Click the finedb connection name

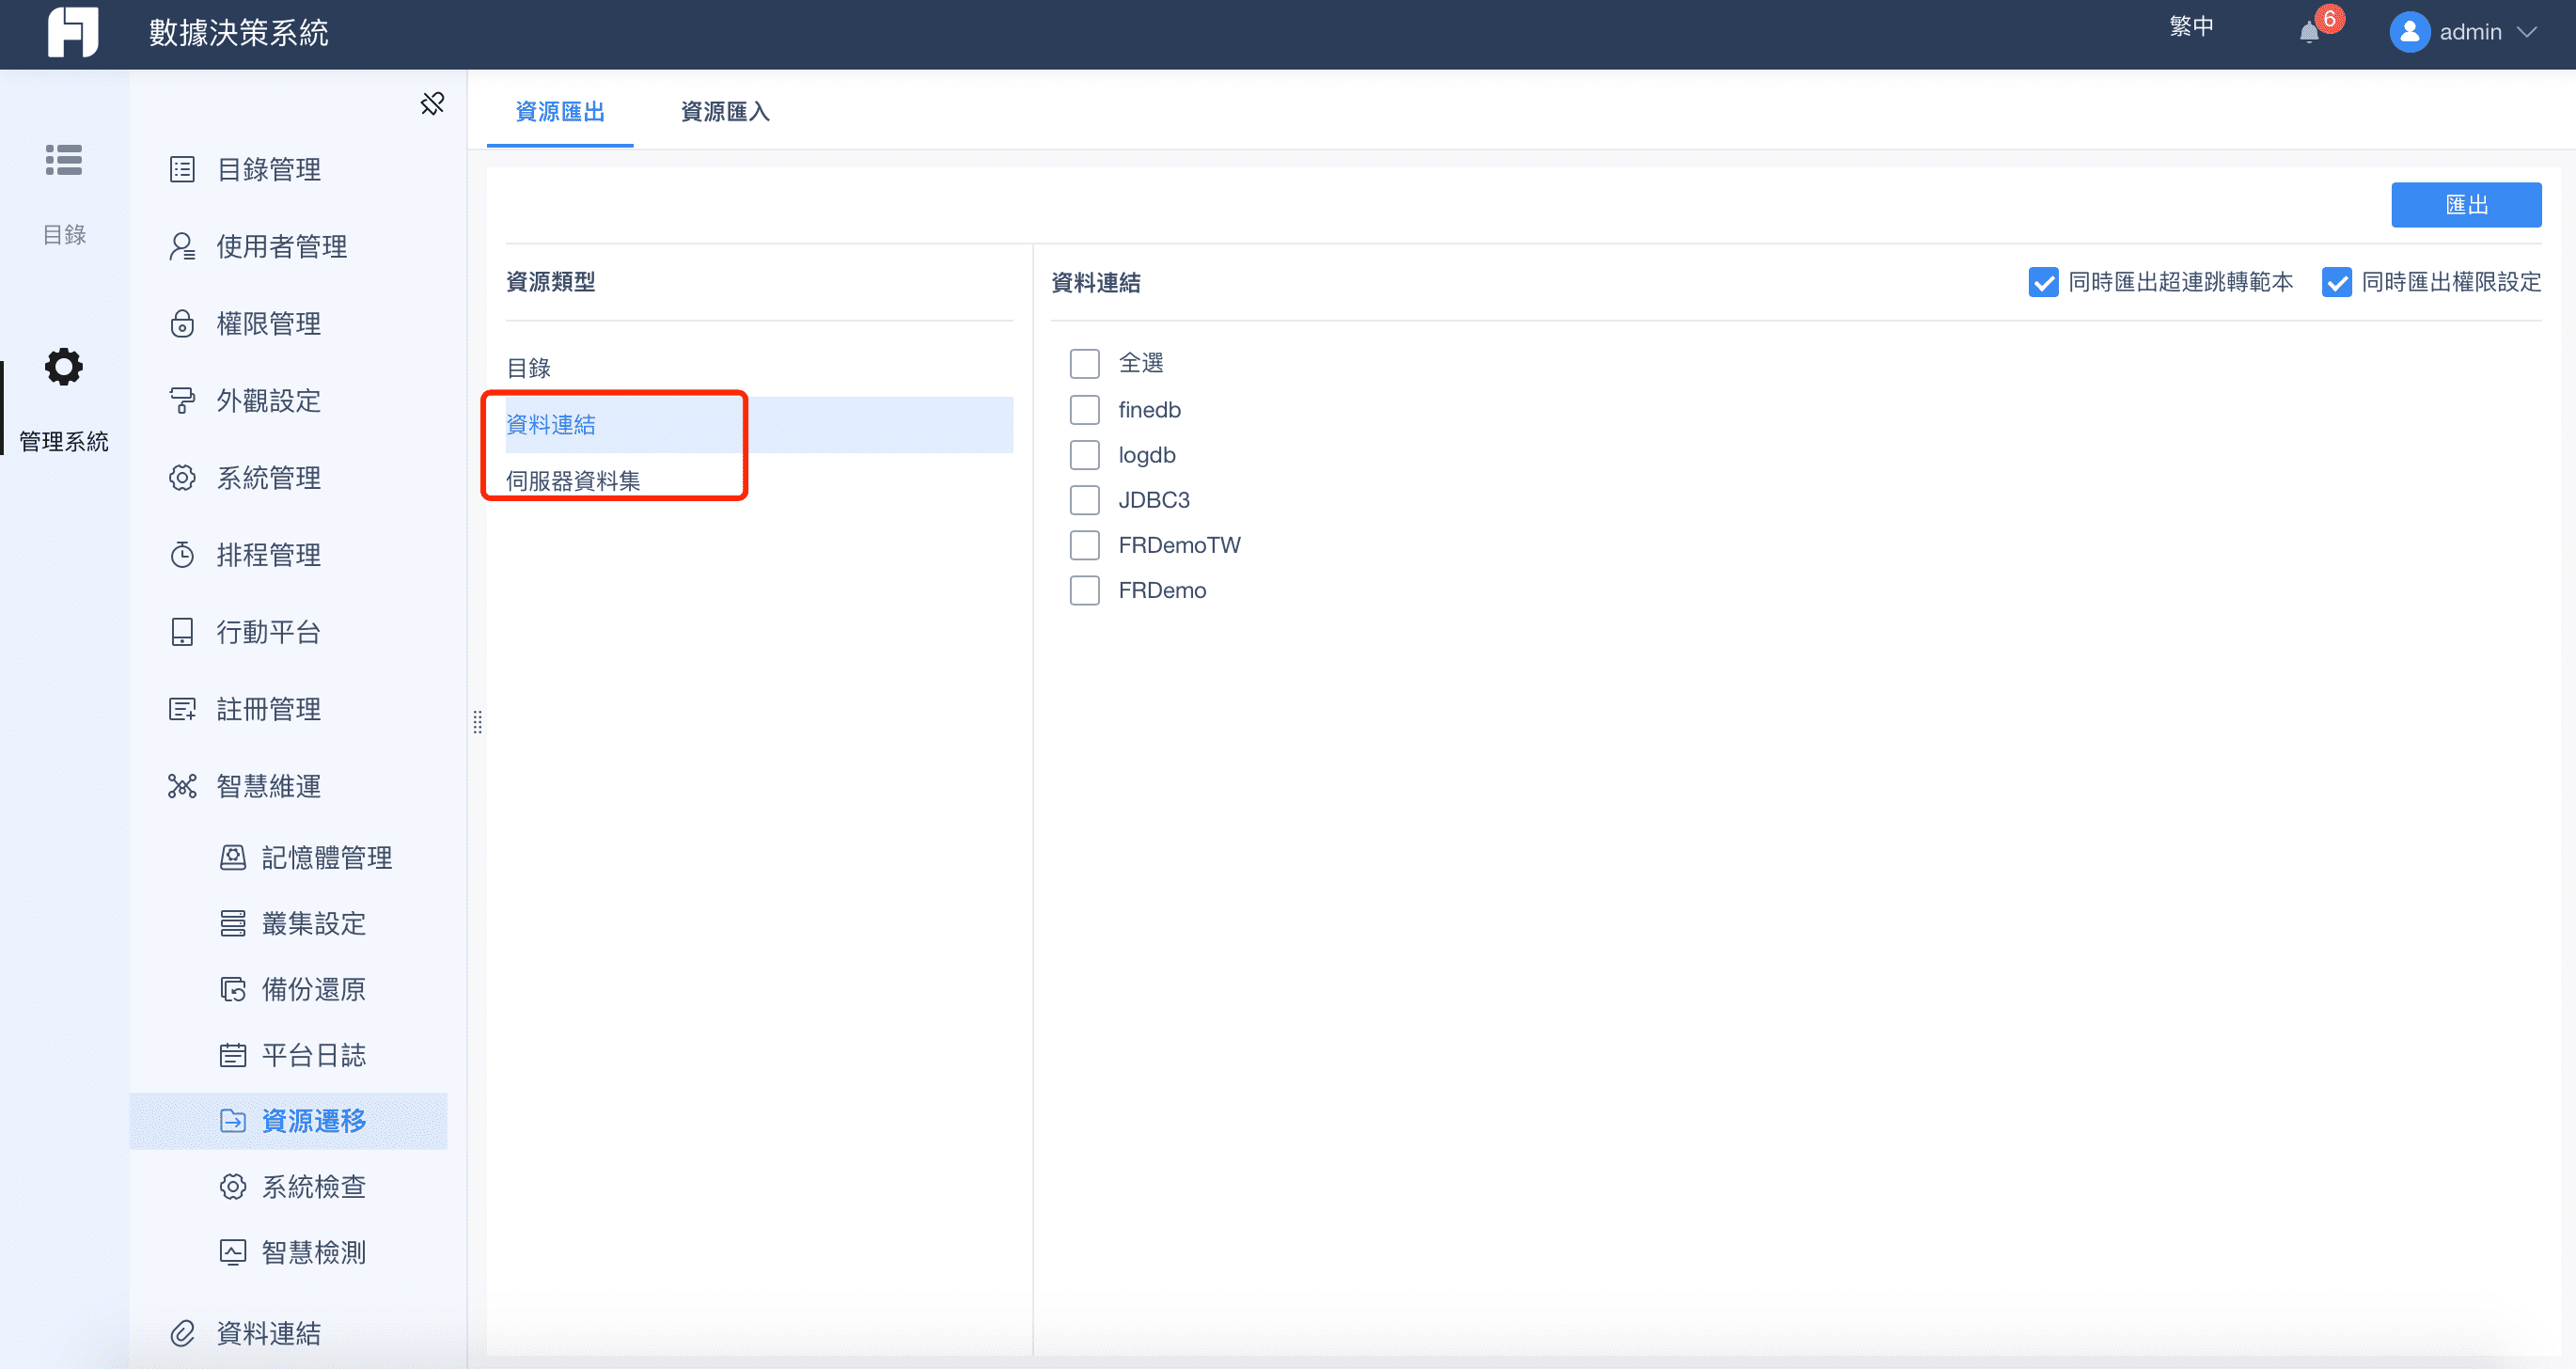(x=1149, y=409)
